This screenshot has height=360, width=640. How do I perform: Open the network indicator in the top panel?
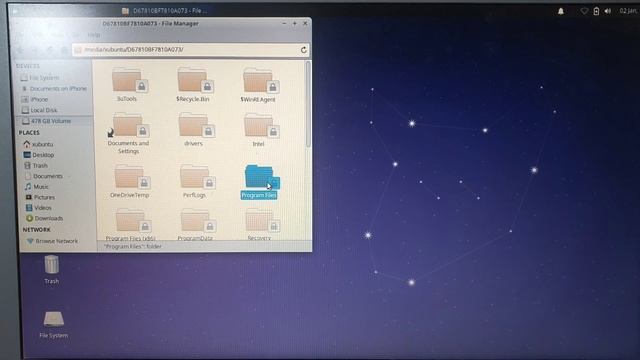click(x=584, y=11)
